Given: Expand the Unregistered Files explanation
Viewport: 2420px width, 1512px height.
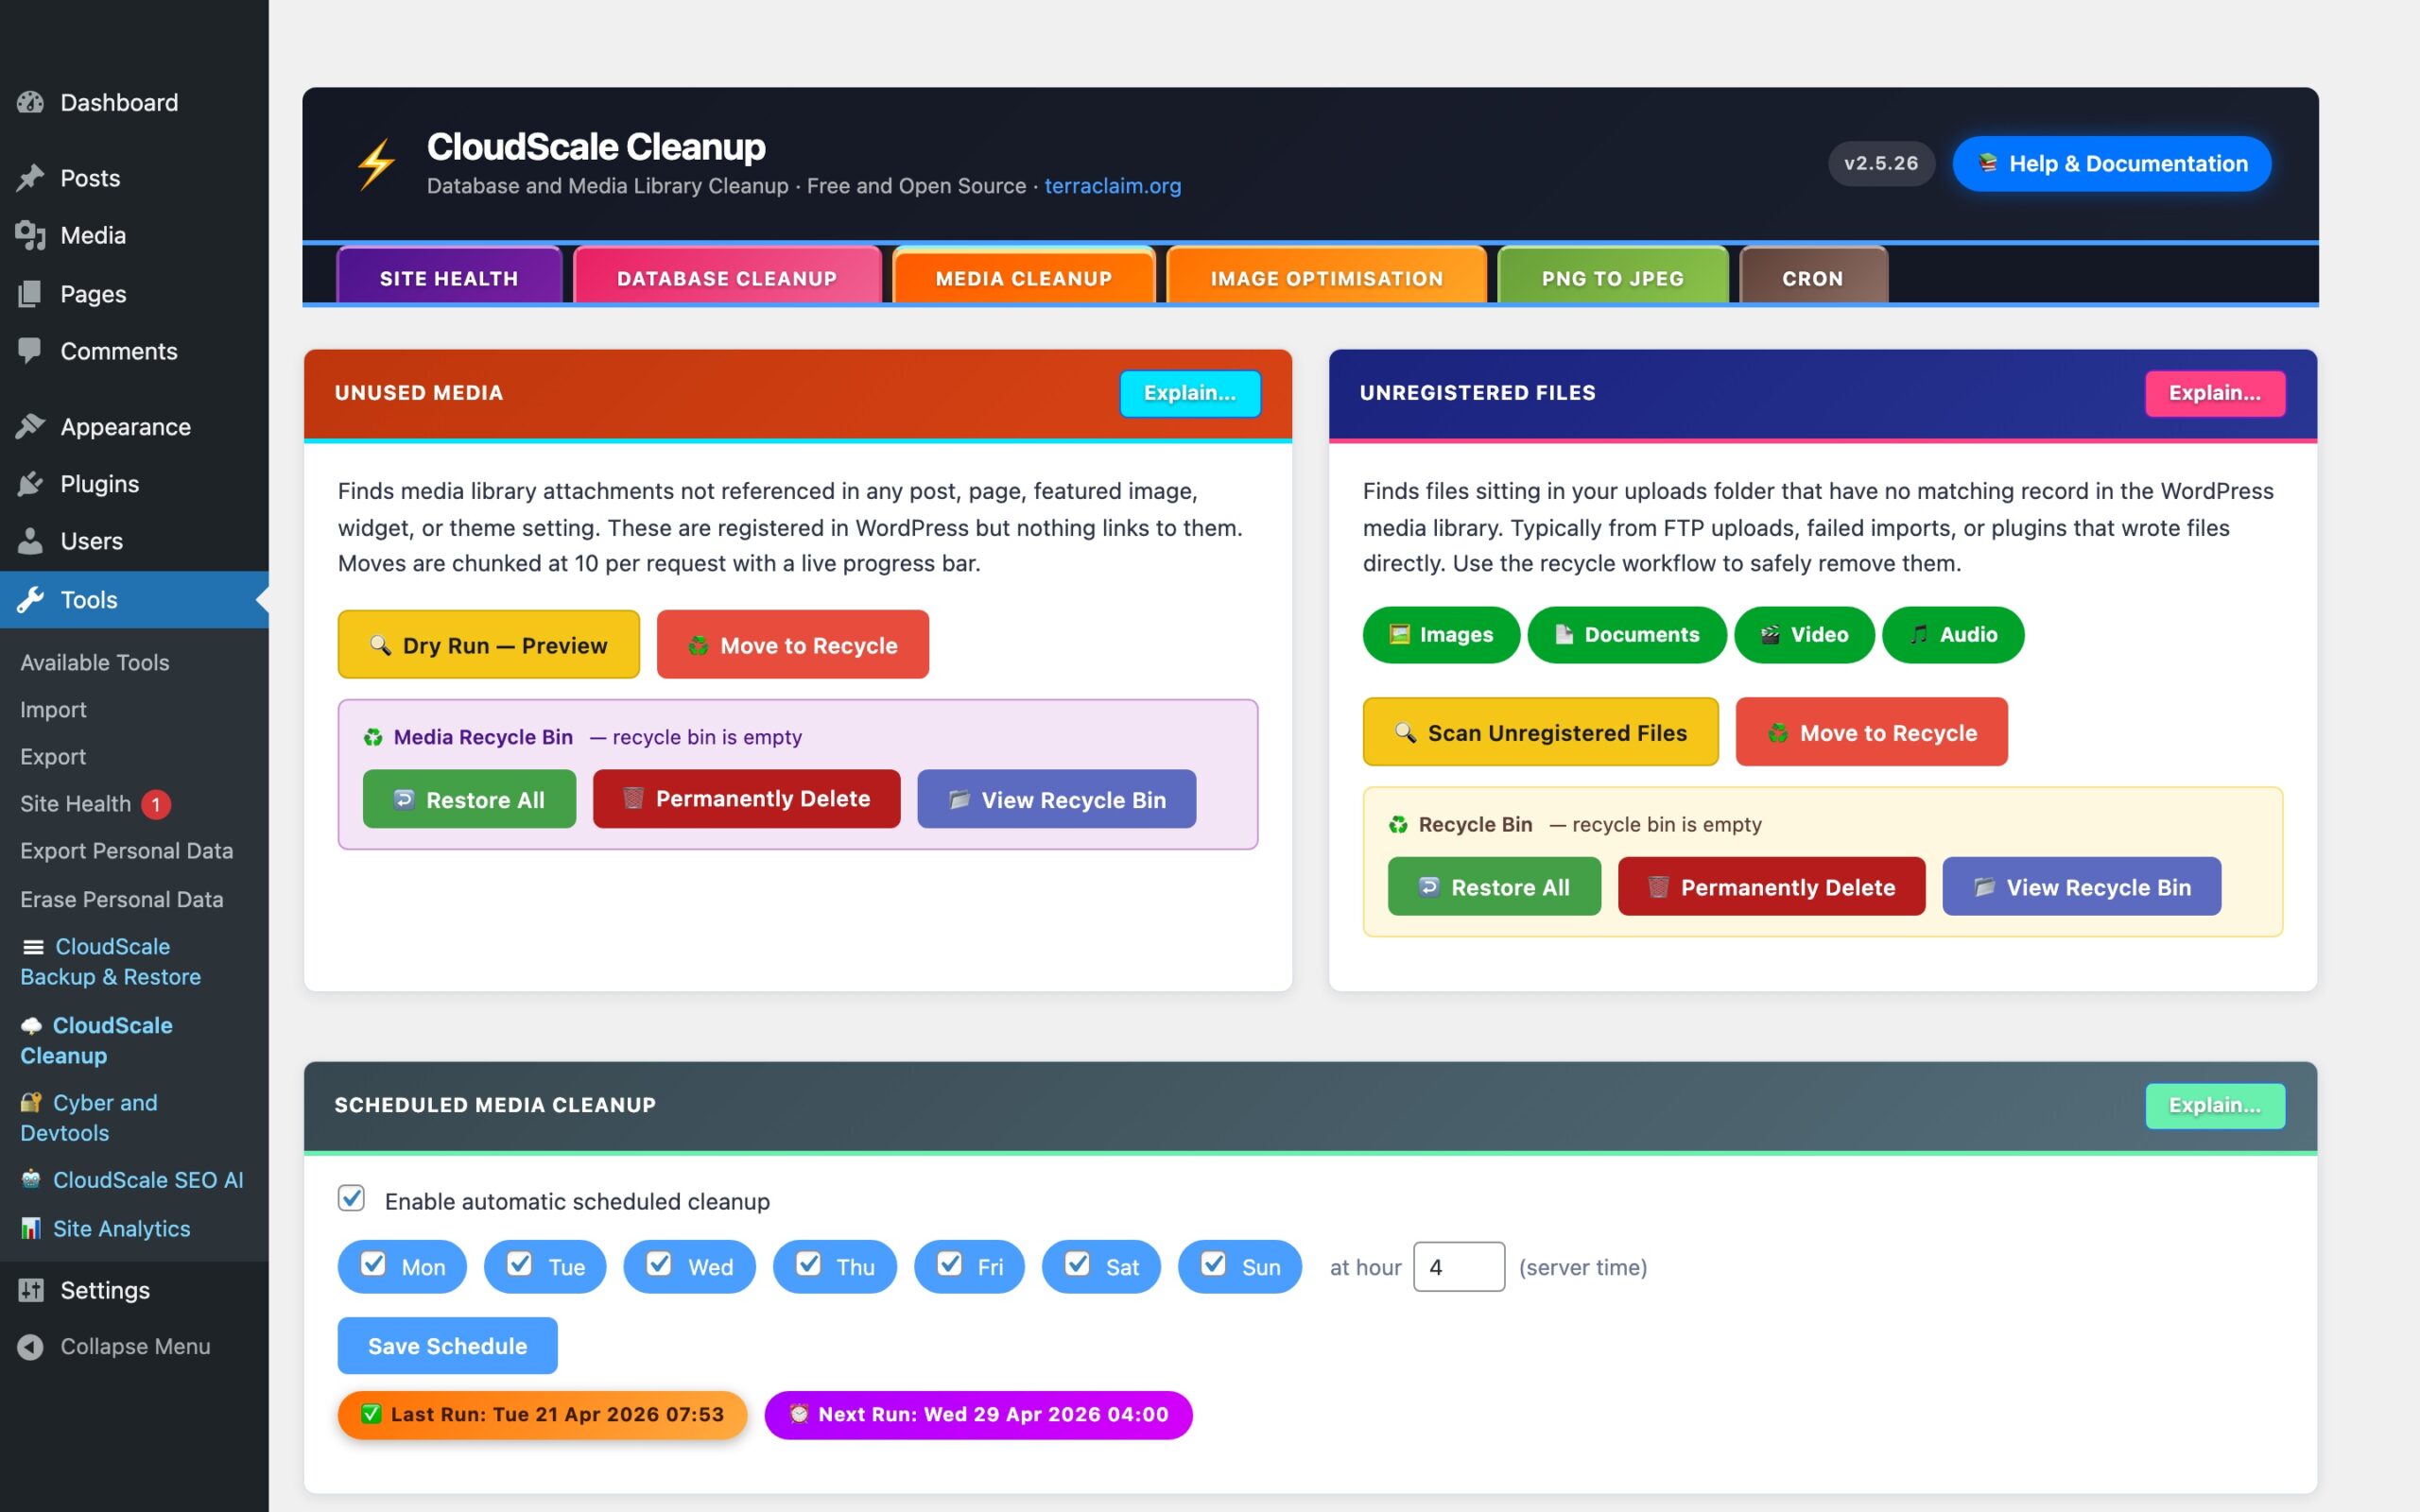Looking at the screenshot, I should [2215, 393].
